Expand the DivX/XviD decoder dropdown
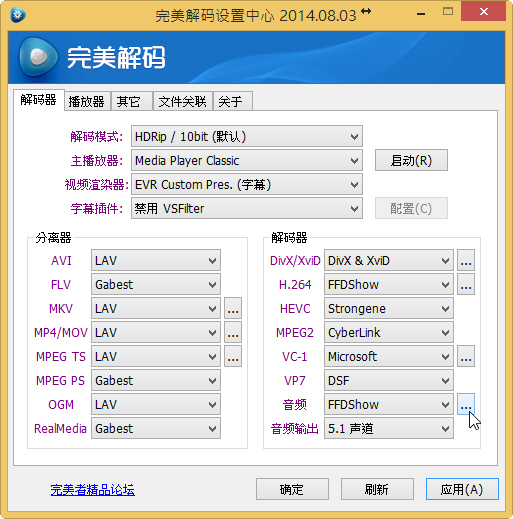This screenshot has height=519, width=513. click(389, 261)
